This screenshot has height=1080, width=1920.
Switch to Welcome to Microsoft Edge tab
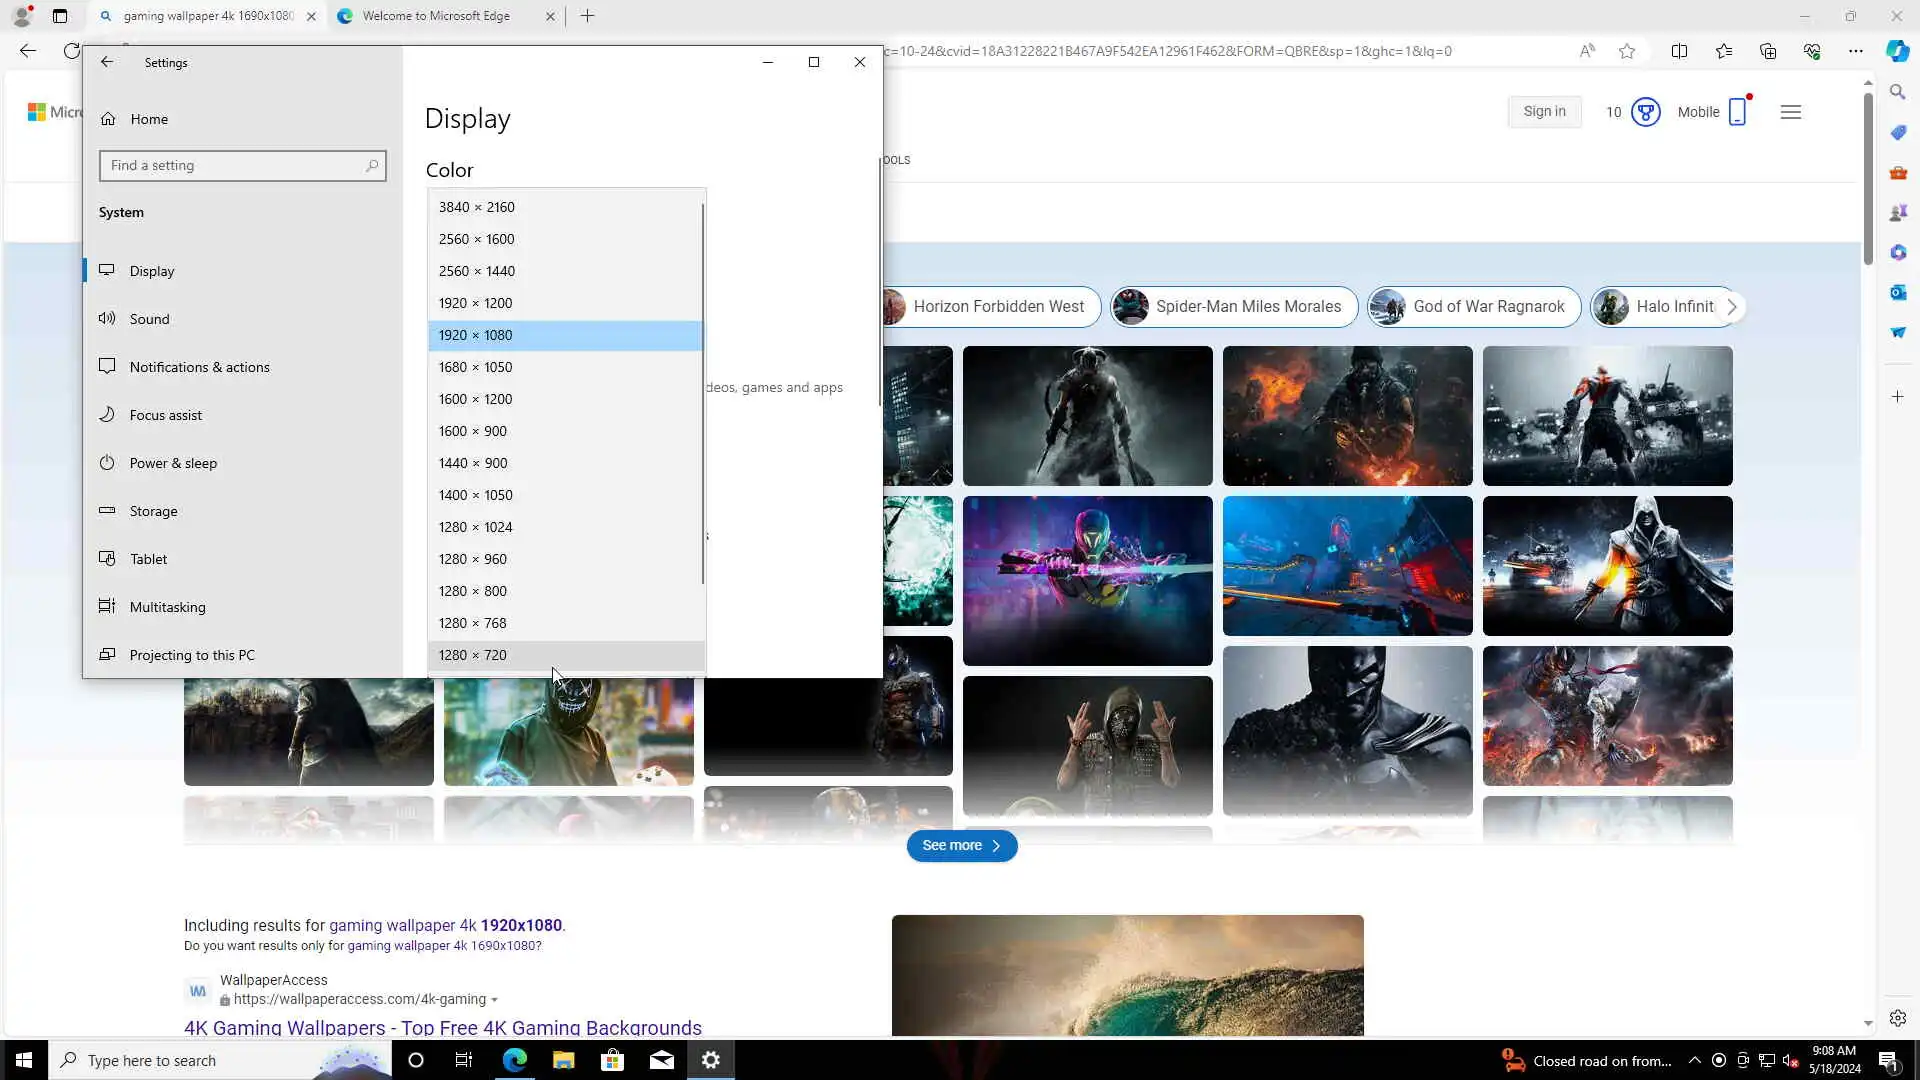[x=436, y=16]
